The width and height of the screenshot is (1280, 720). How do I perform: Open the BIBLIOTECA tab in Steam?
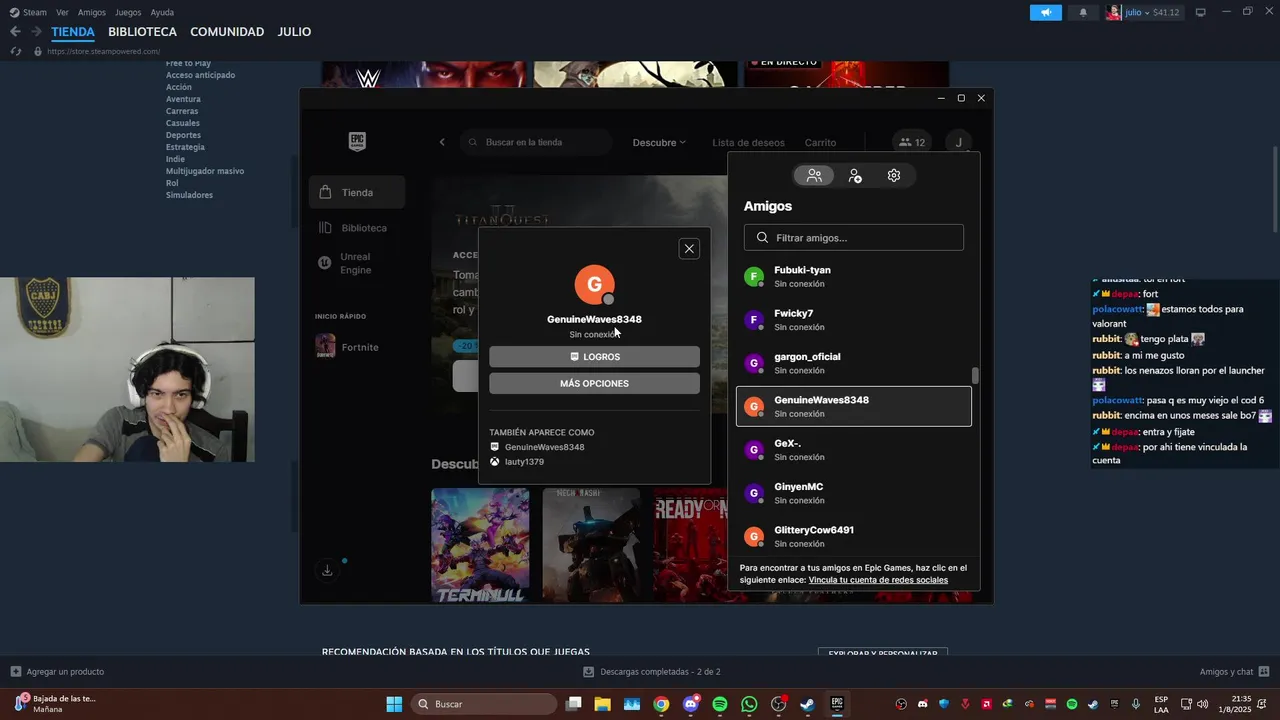click(142, 32)
